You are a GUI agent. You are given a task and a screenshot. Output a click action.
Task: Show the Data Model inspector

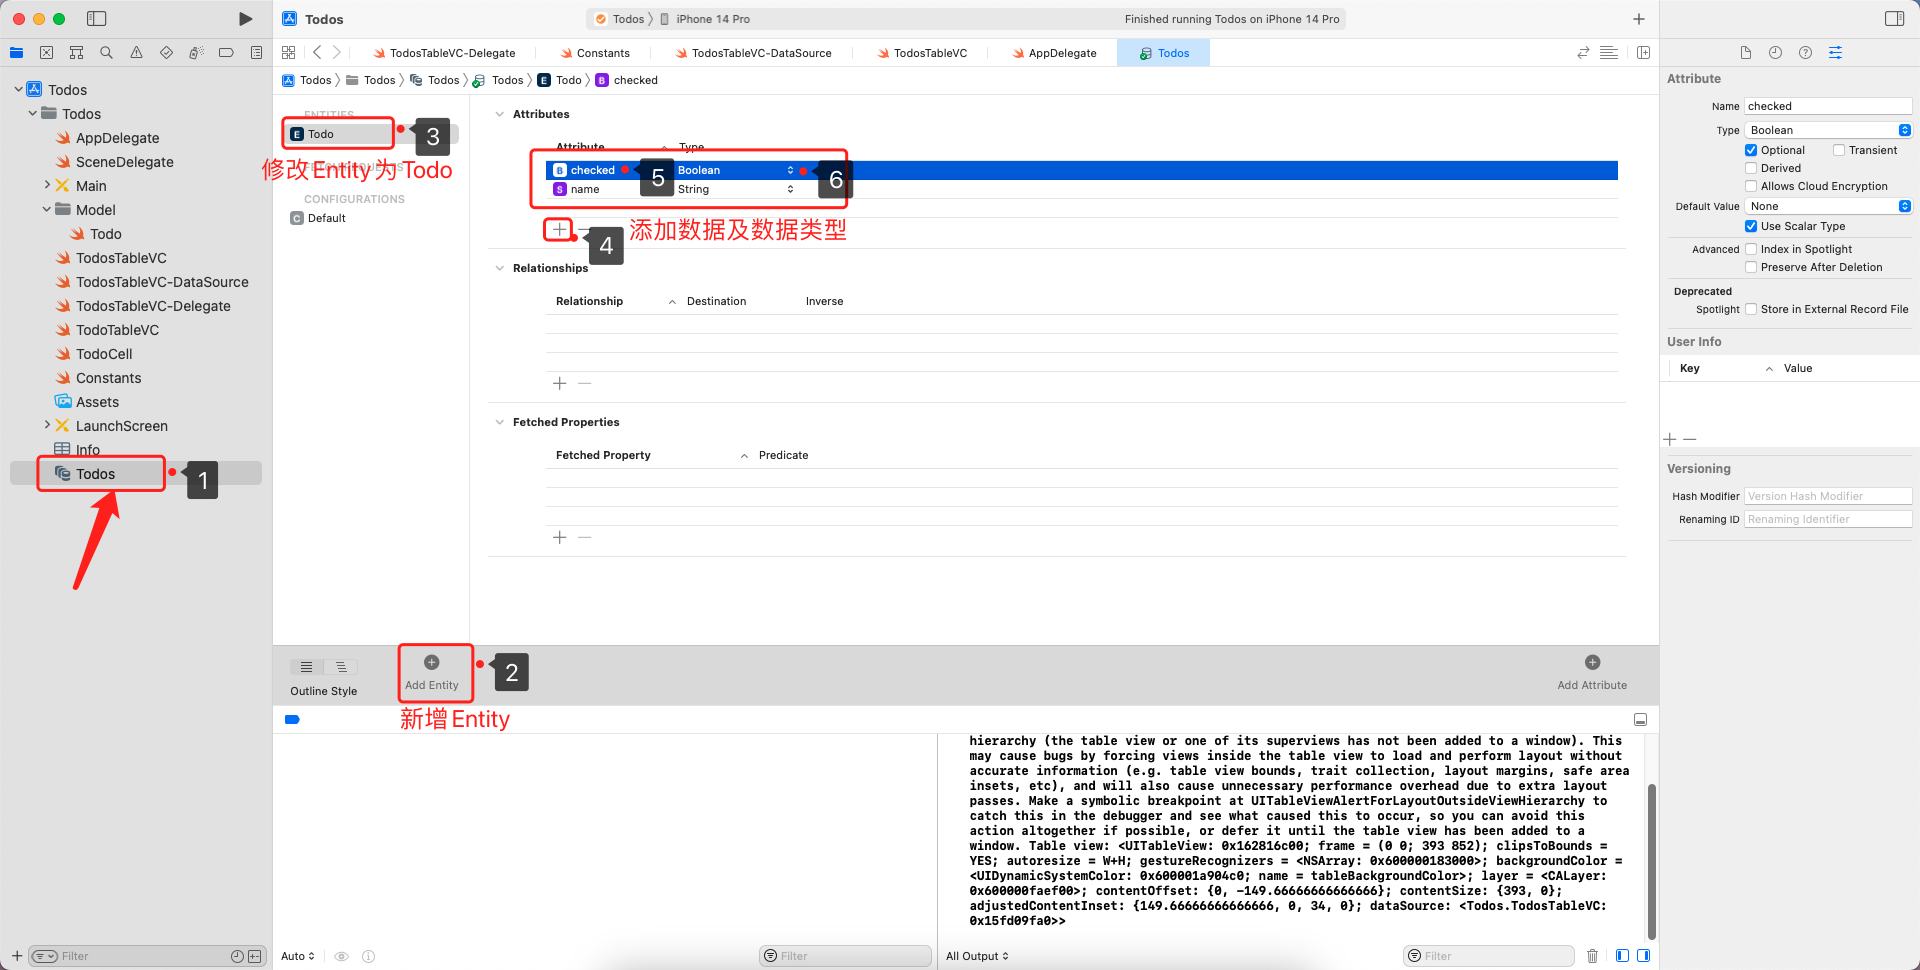click(x=1835, y=53)
